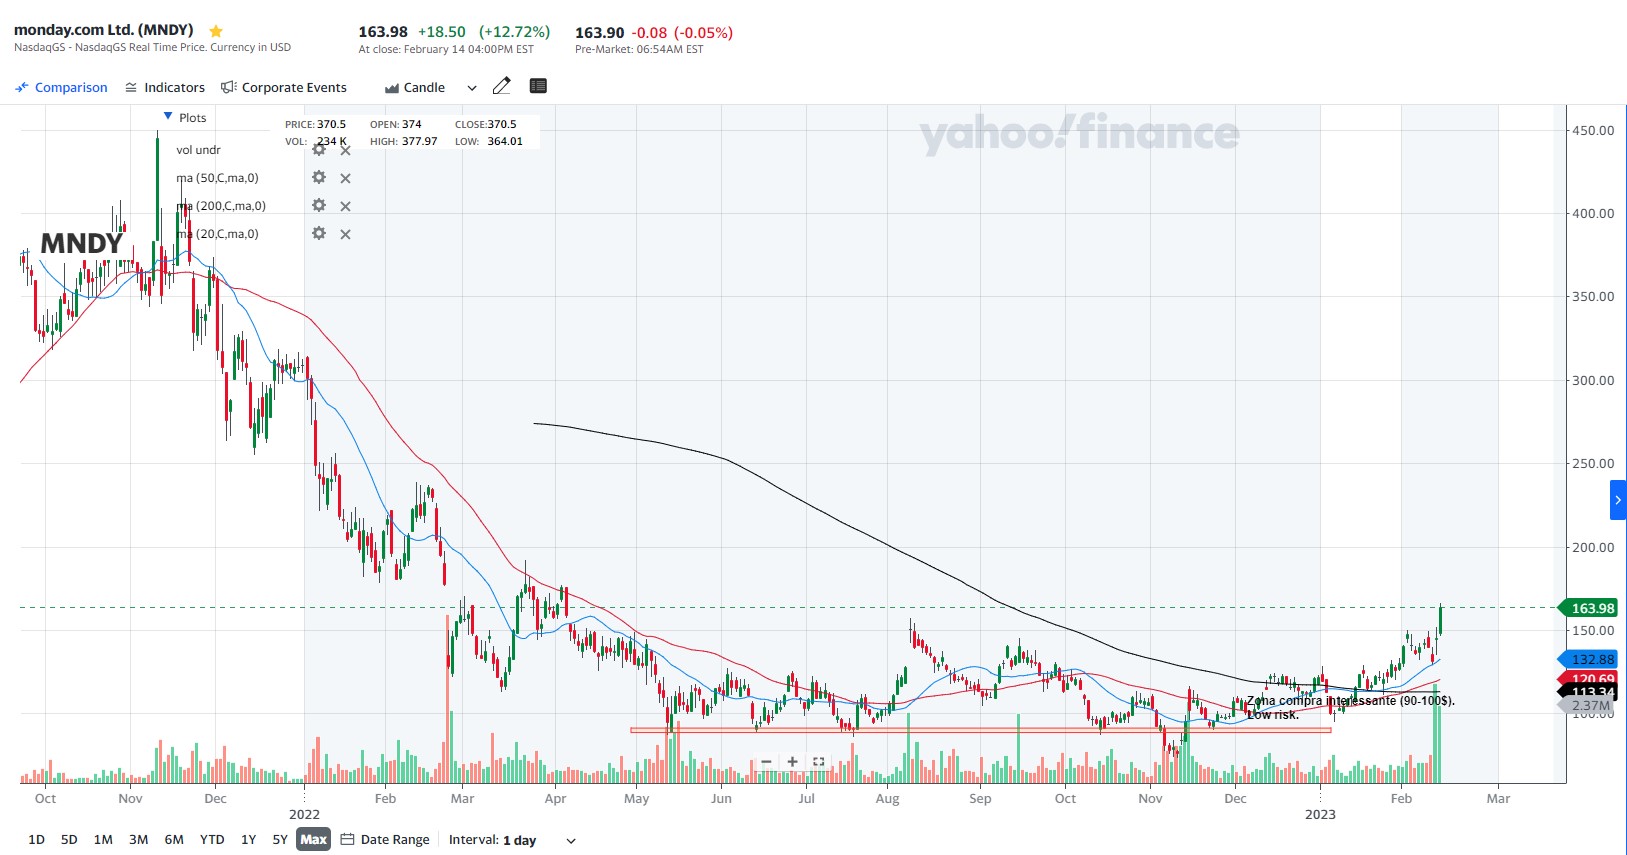Image resolution: width=1627 pixels, height=855 pixels.
Task: Select the 6M time range
Action: 174,840
